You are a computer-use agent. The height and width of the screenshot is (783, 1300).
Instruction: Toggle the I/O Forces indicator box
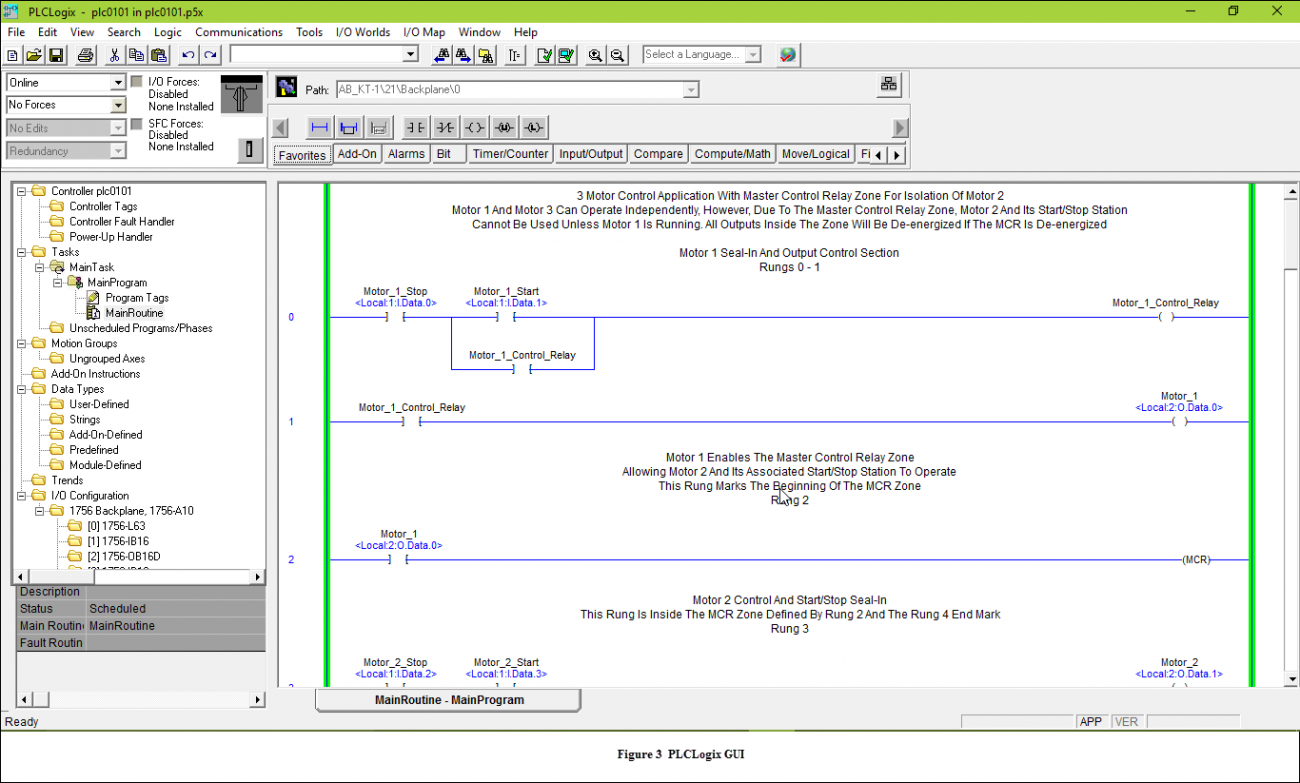[136, 82]
